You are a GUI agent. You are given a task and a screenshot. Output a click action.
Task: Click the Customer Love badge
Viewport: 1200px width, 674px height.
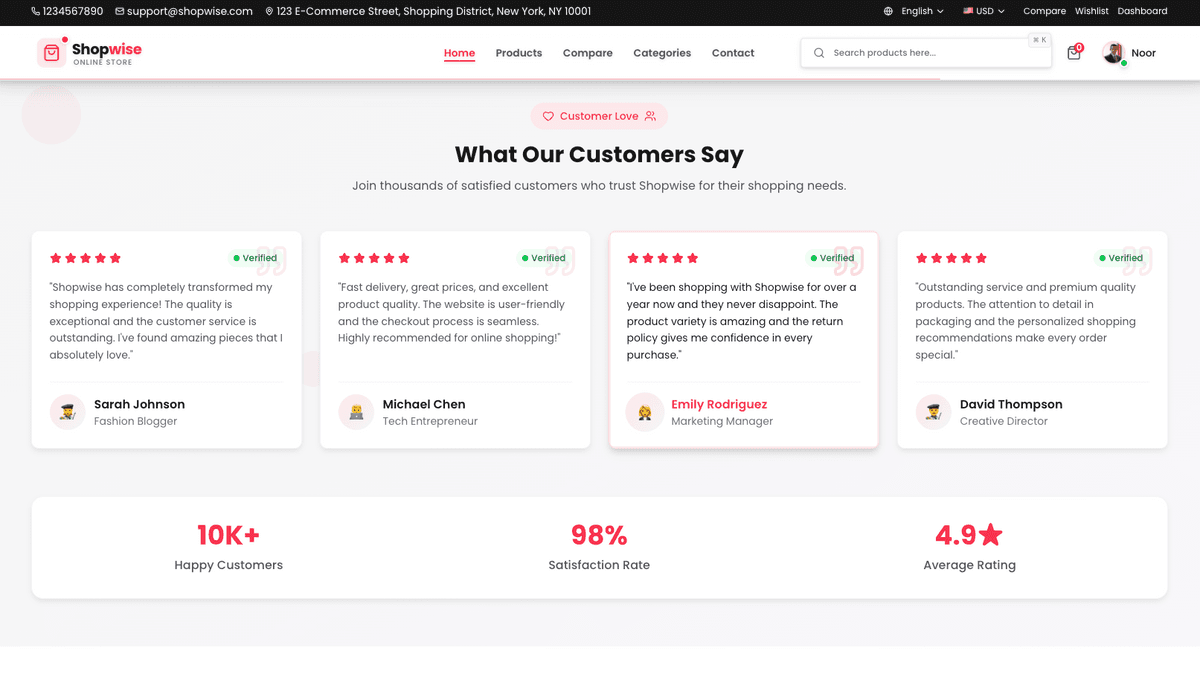pos(599,116)
